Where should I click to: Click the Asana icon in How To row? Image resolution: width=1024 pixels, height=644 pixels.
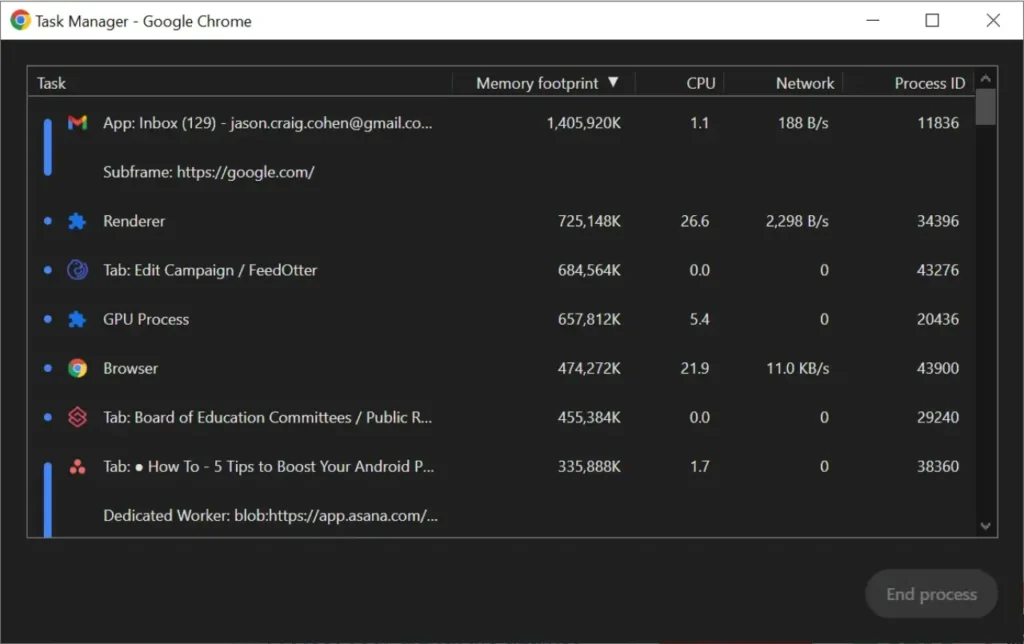(78, 466)
